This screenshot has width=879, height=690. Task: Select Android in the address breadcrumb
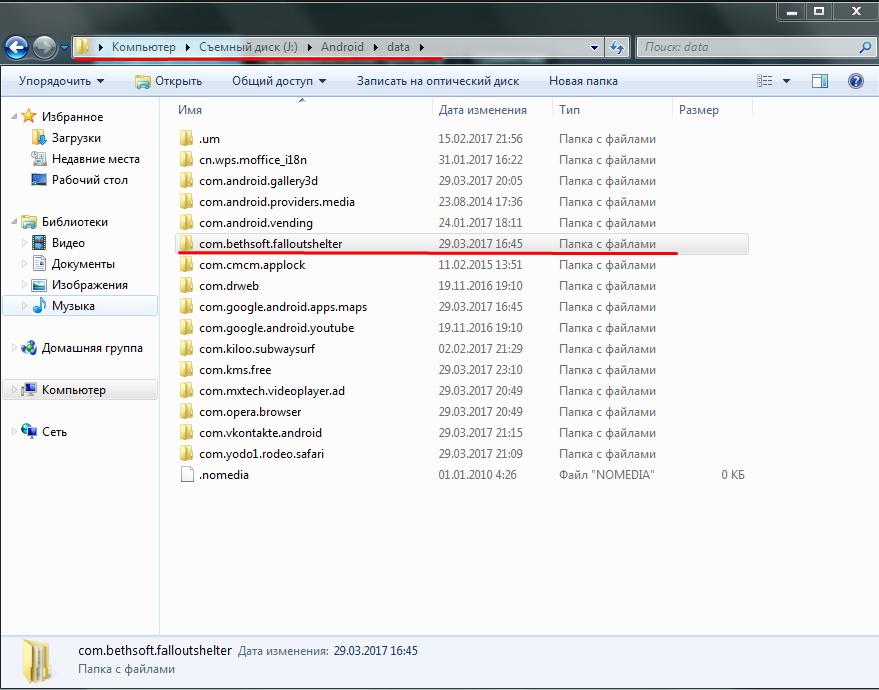tap(342, 47)
